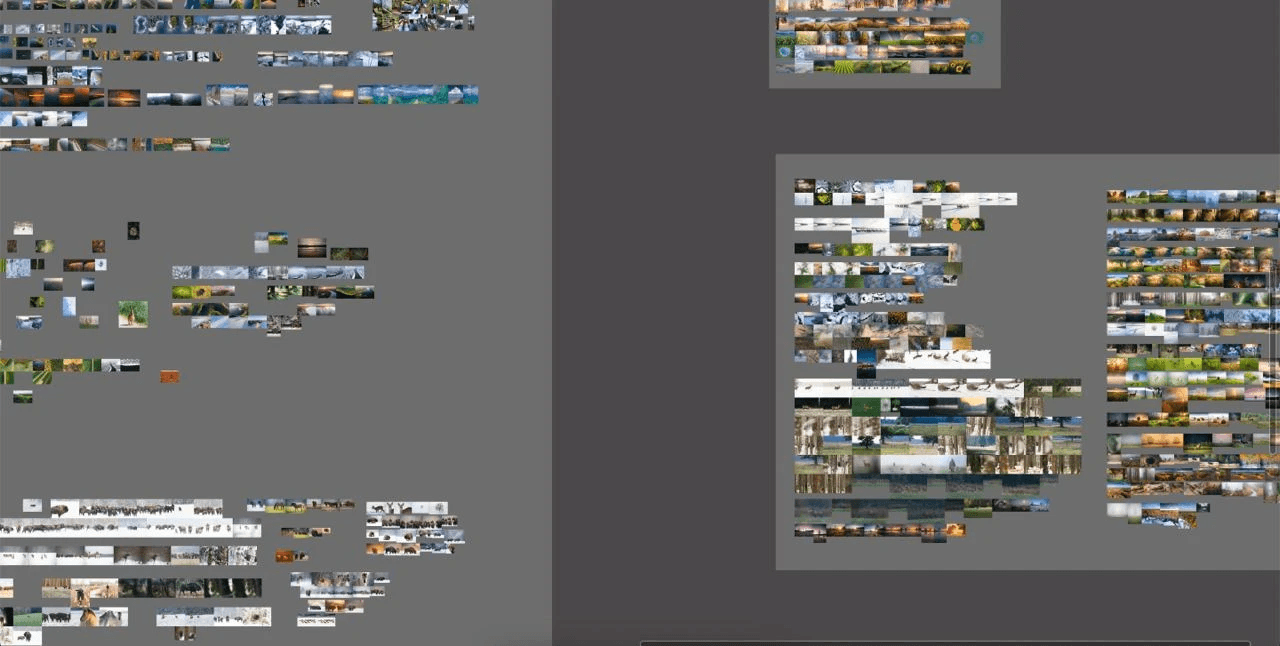Image resolution: width=1280 pixels, height=646 pixels.
Task: Click the teal circular thumbnail beside the top board
Action: (975, 38)
